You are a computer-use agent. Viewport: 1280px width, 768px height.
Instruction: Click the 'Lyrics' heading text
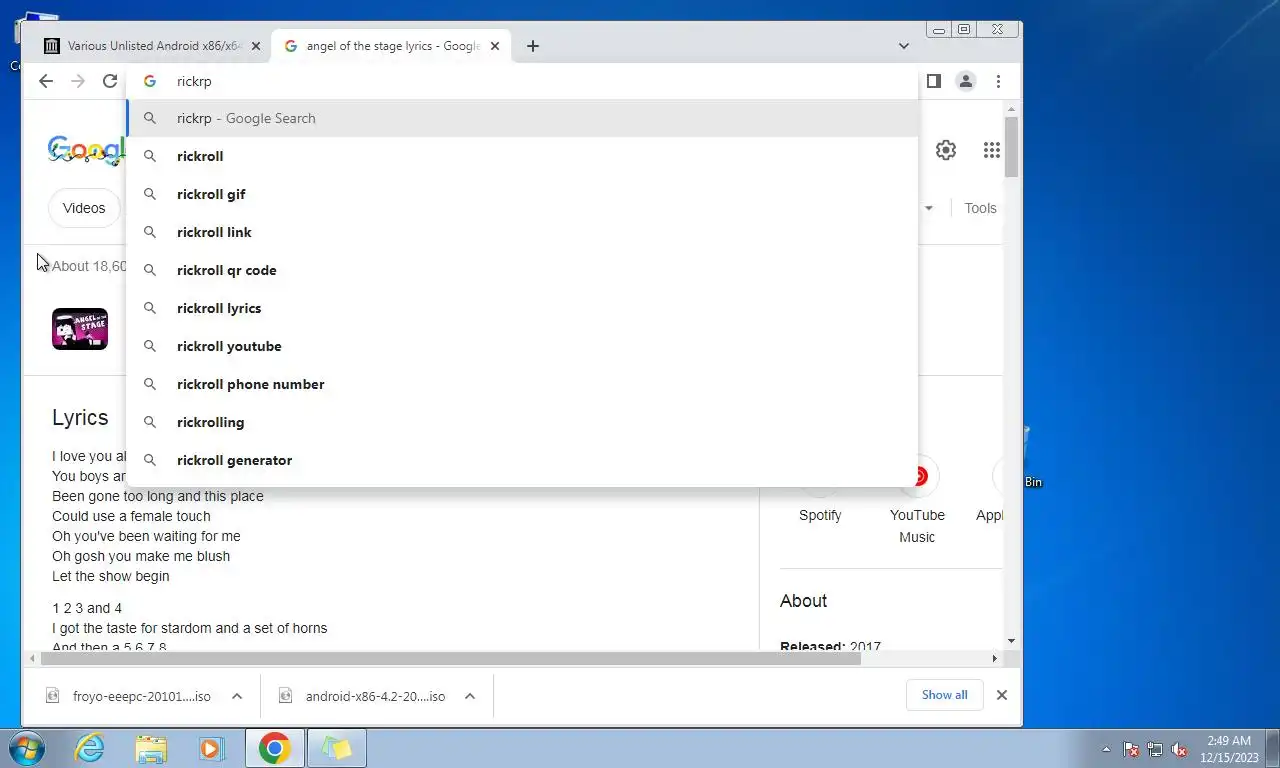(80, 417)
